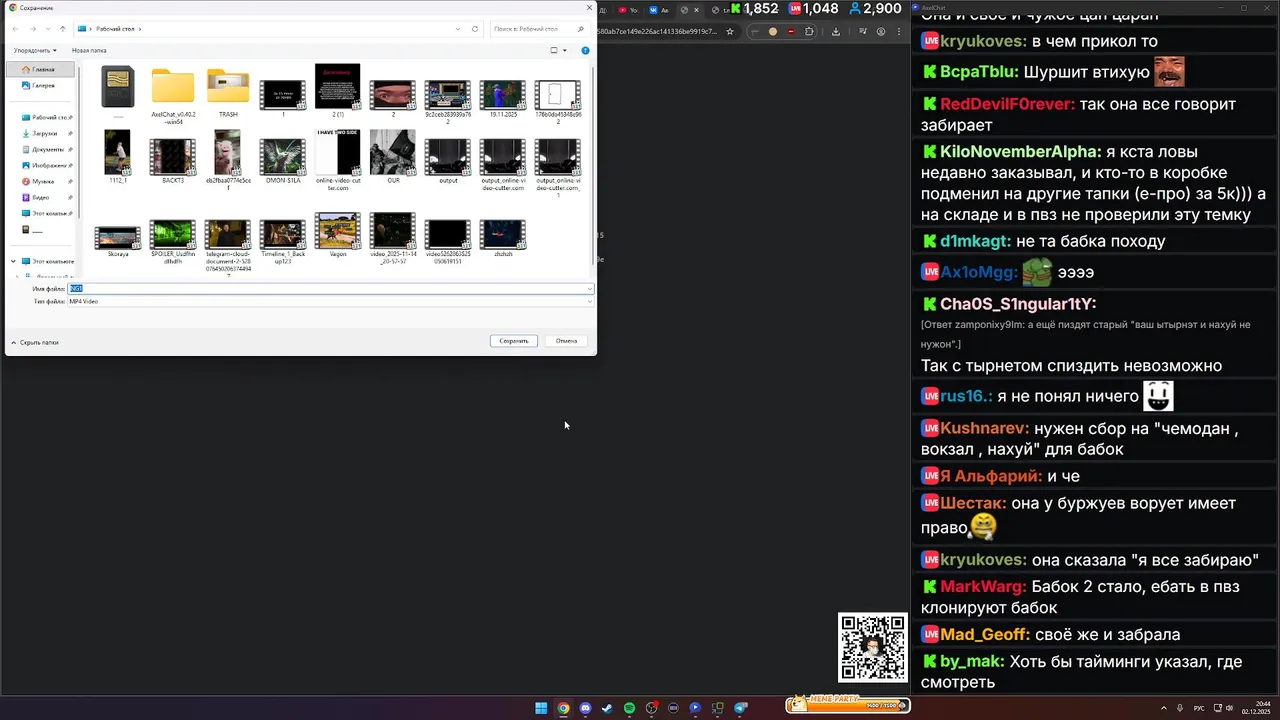Viewport: 1280px width, 720px height.
Task: Click Скрыть папки to hide folders
Action: (x=35, y=342)
